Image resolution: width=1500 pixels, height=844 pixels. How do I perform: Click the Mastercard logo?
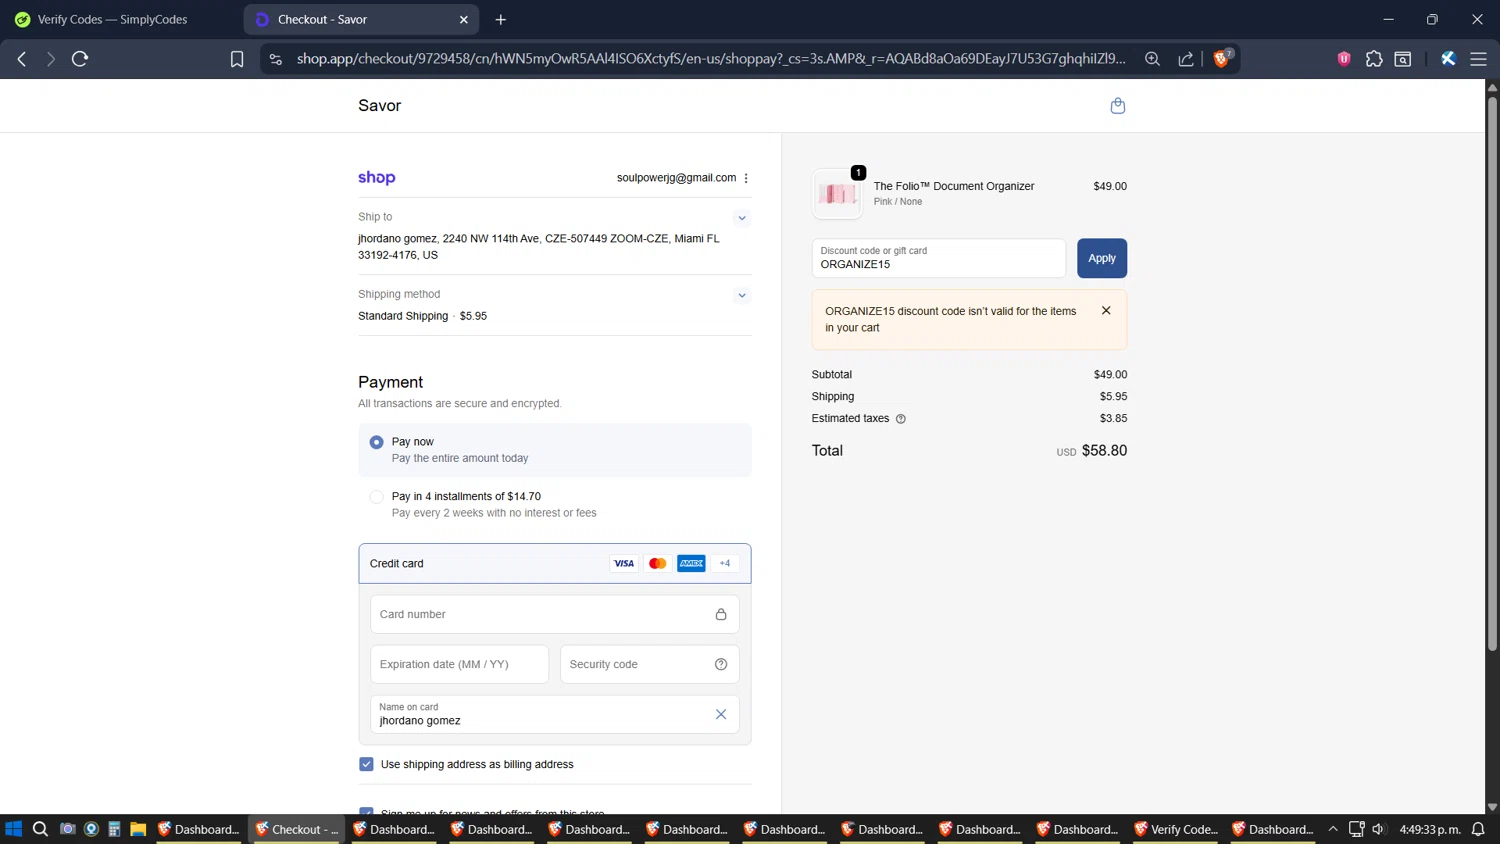point(657,563)
